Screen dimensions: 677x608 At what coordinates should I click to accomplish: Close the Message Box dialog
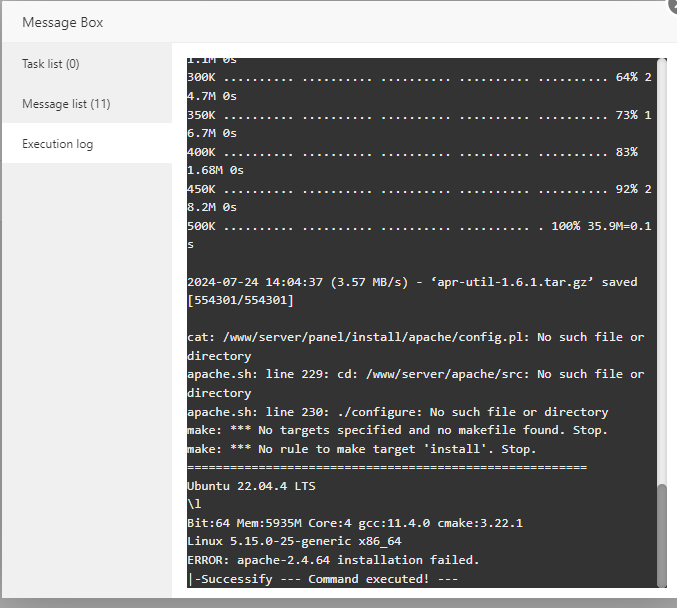[x=672, y=3]
